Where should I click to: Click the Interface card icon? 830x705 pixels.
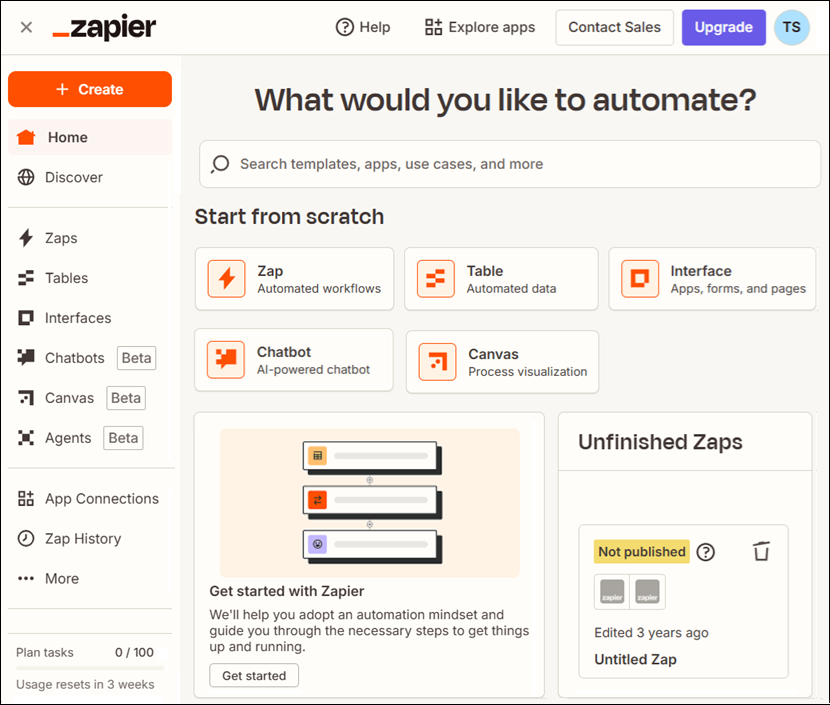click(640, 279)
